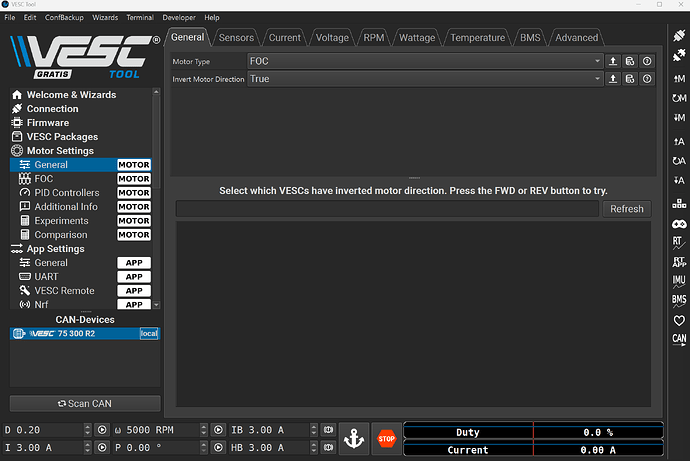Open the Motor Type dropdown
690x461 pixels.
pyautogui.click(x=424, y=61)
